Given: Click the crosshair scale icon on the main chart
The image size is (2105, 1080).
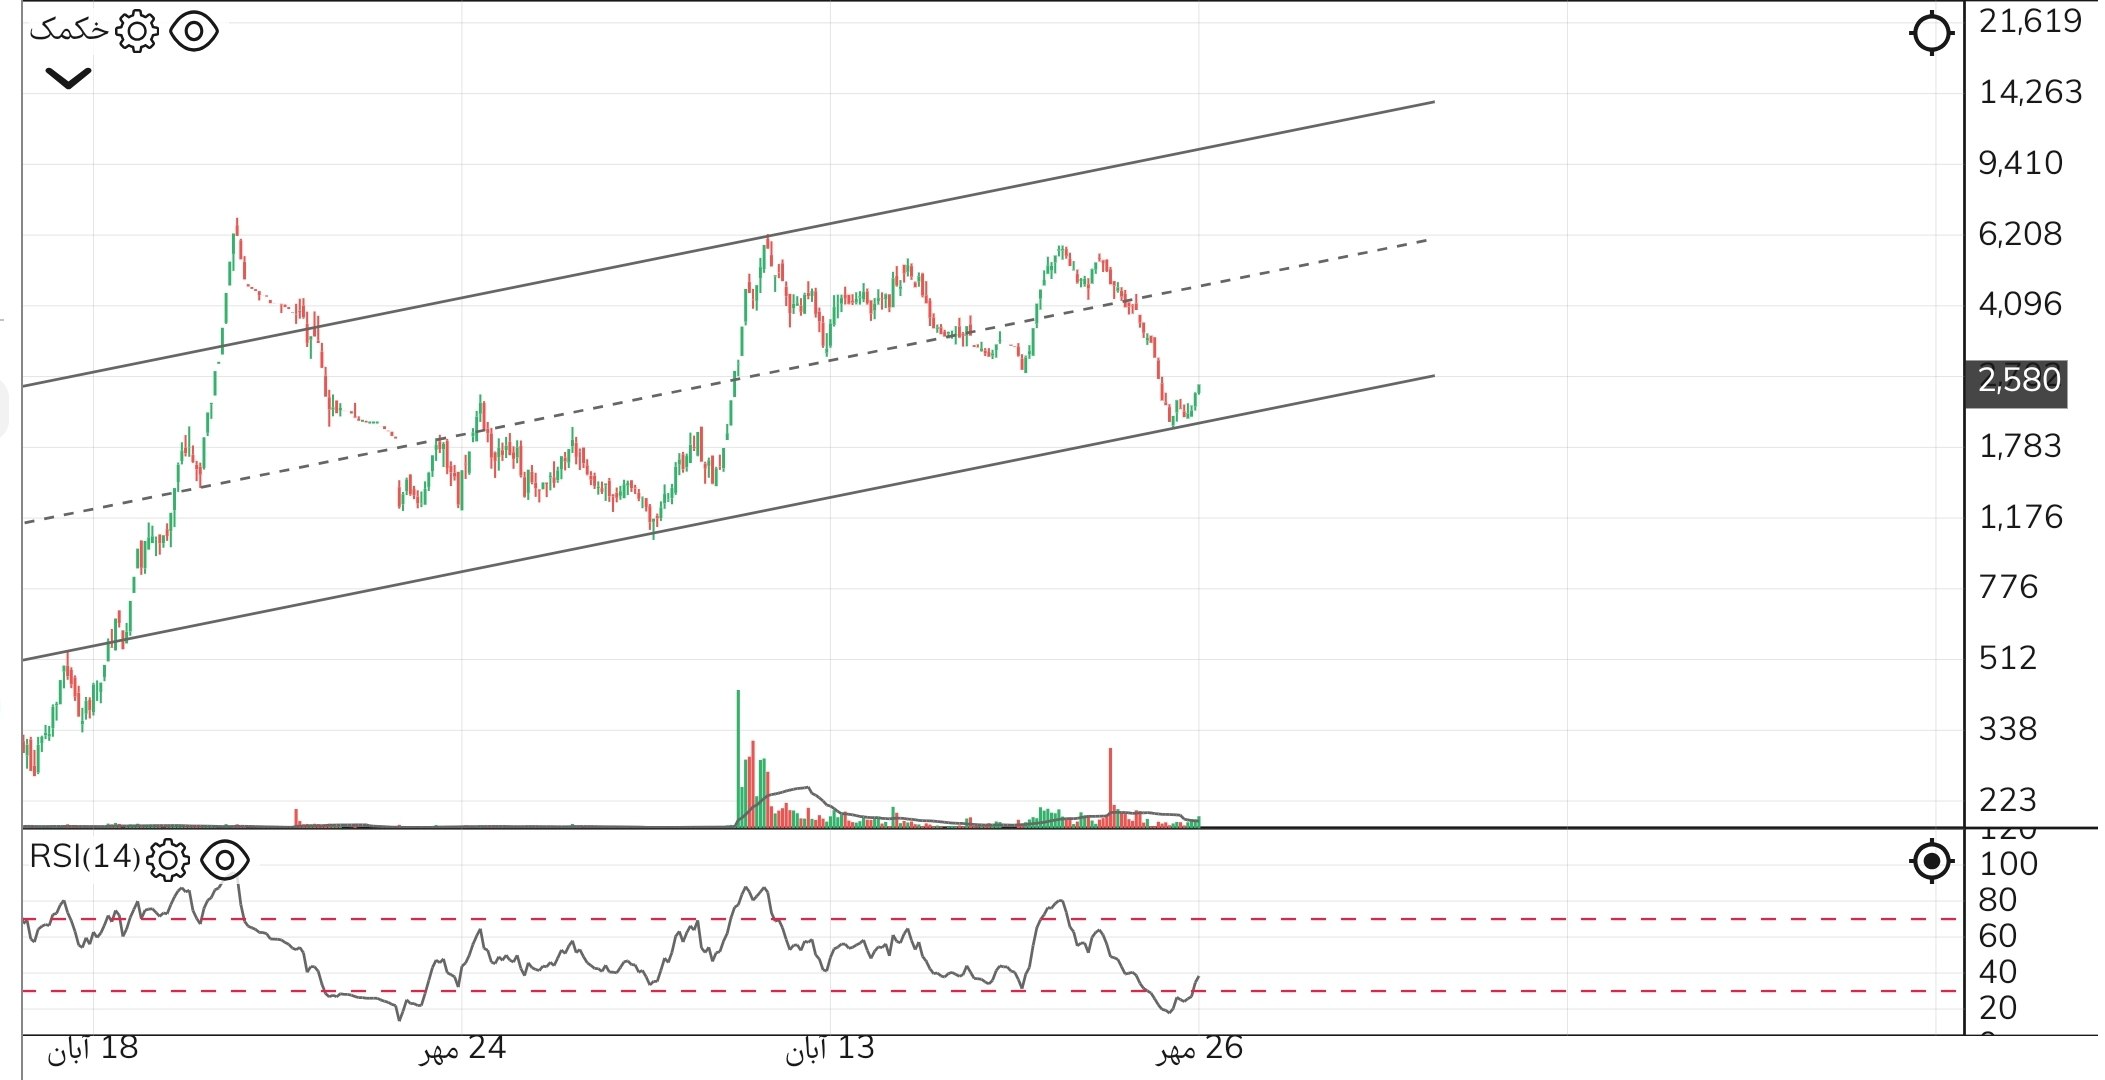Looking at the screenshot, I should click(1931, 33).
